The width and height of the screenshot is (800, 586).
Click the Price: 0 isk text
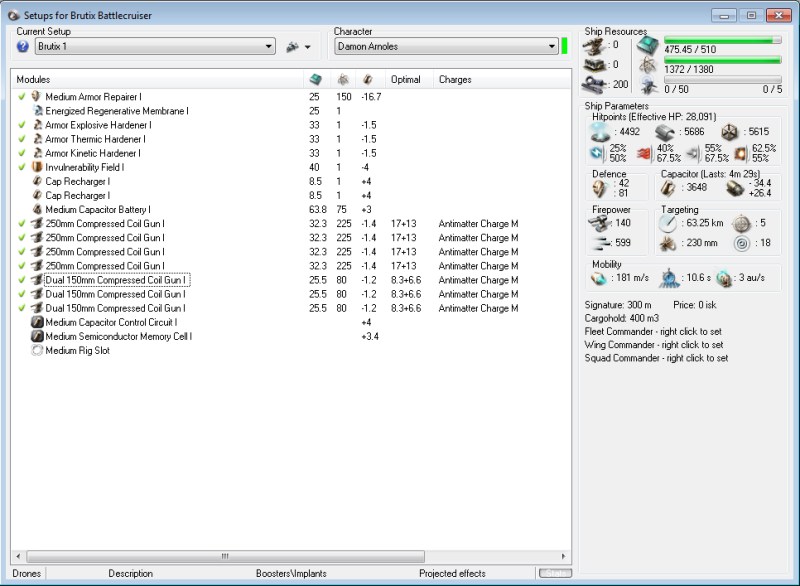pos(694,305)
